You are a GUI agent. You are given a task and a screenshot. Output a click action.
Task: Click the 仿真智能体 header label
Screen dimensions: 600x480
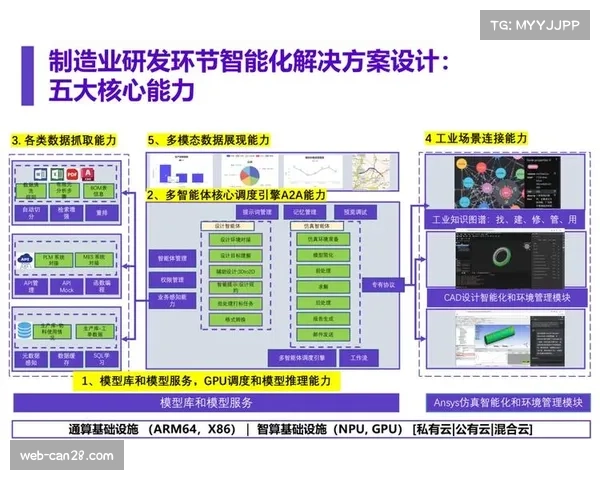[317, 226]
